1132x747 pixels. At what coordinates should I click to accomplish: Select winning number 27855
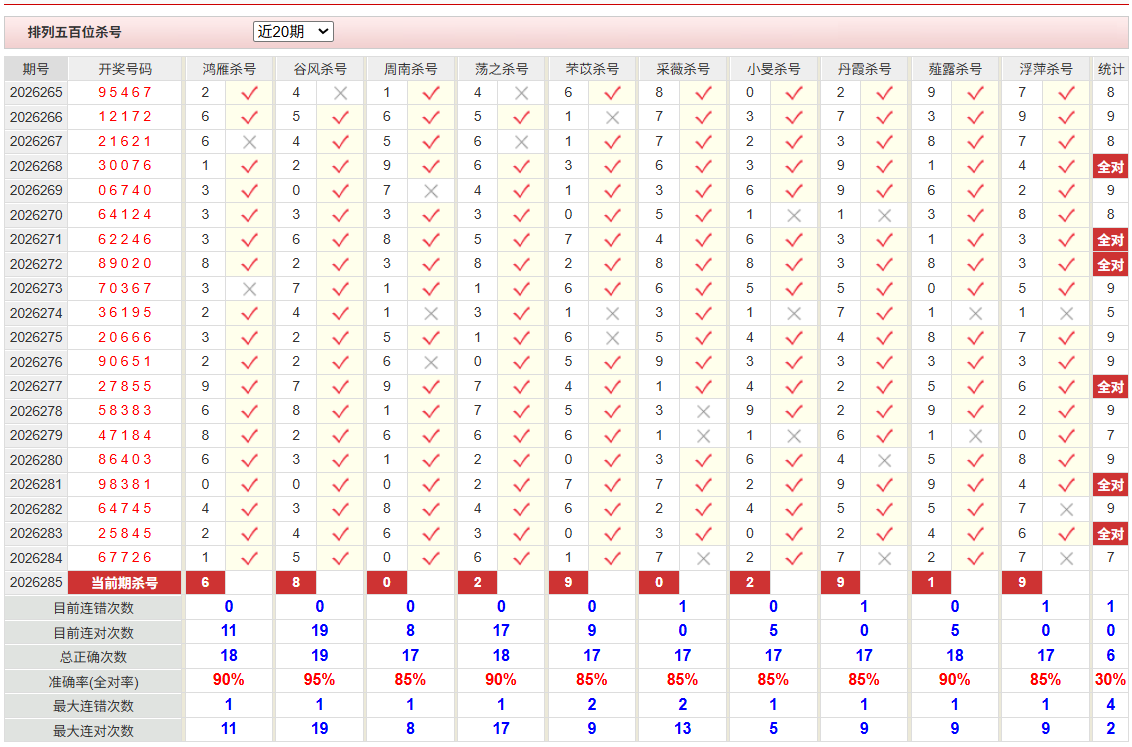point(125,386)
